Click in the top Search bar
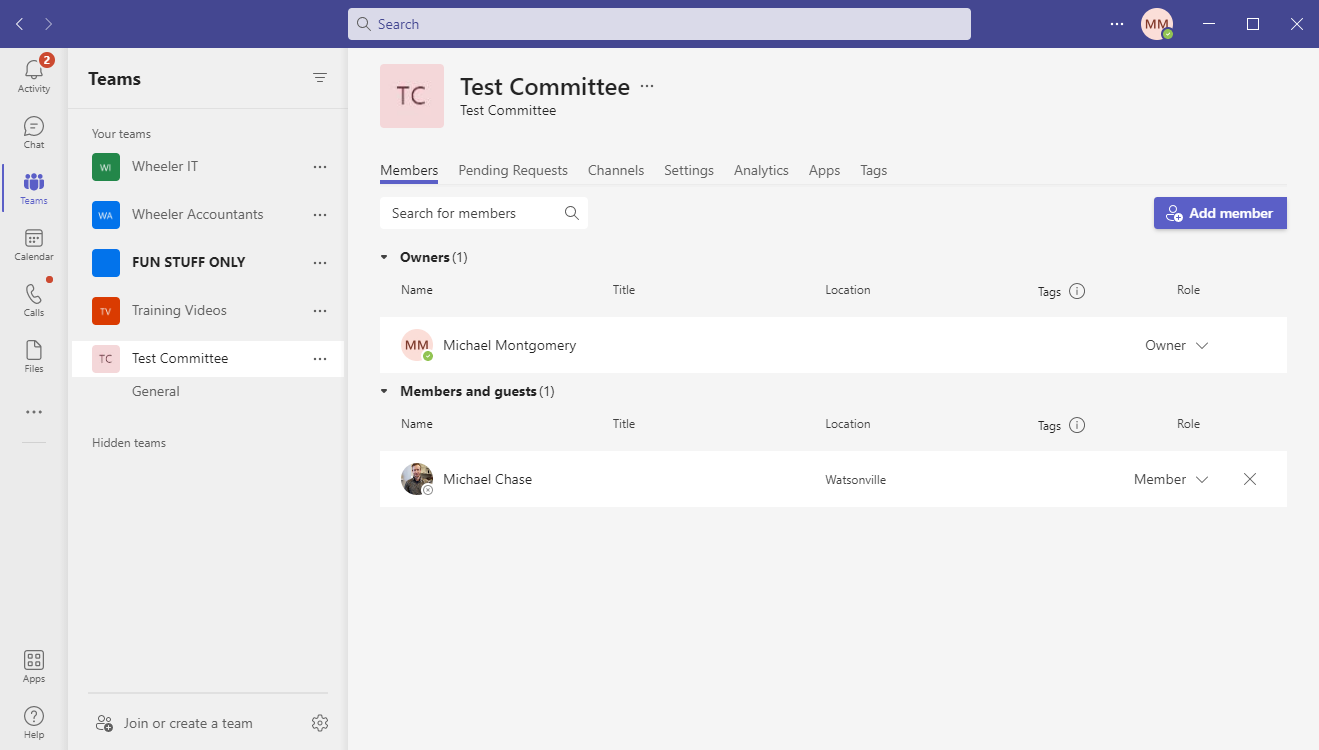 click(x=659, y=24)
